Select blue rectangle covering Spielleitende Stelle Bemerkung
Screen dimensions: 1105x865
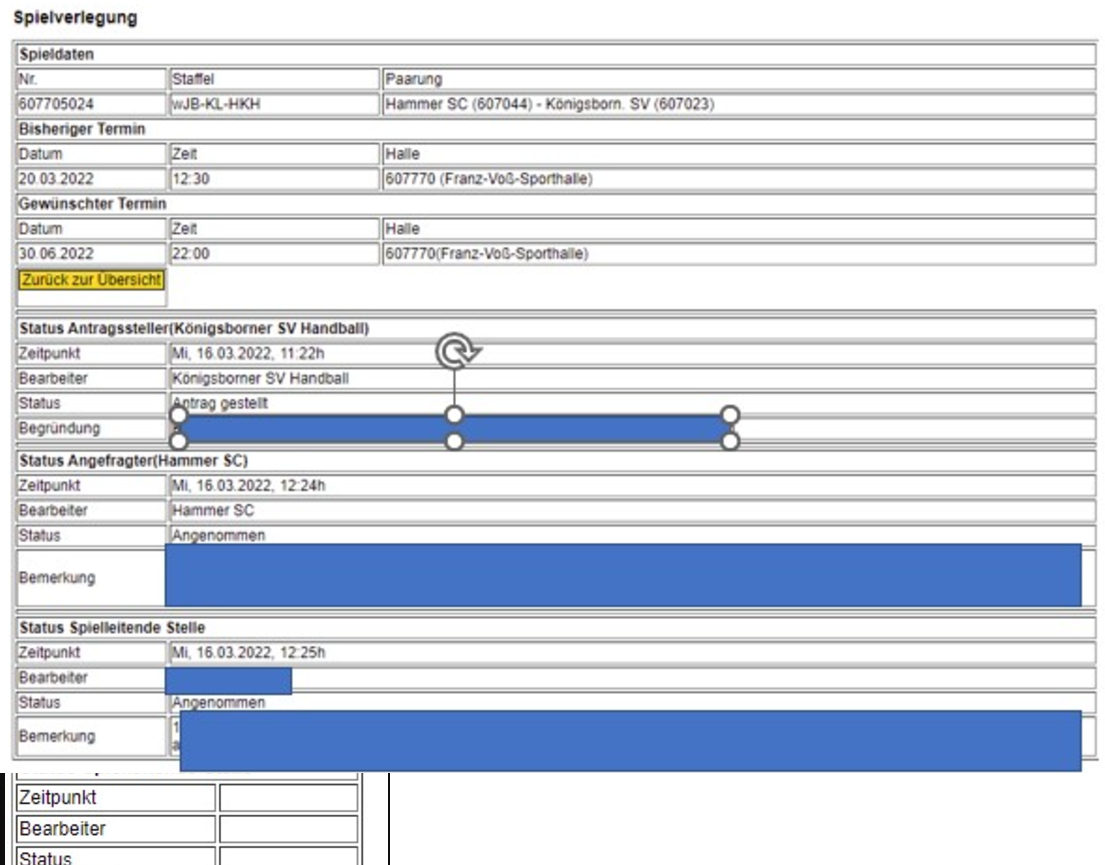click(630, 741)
